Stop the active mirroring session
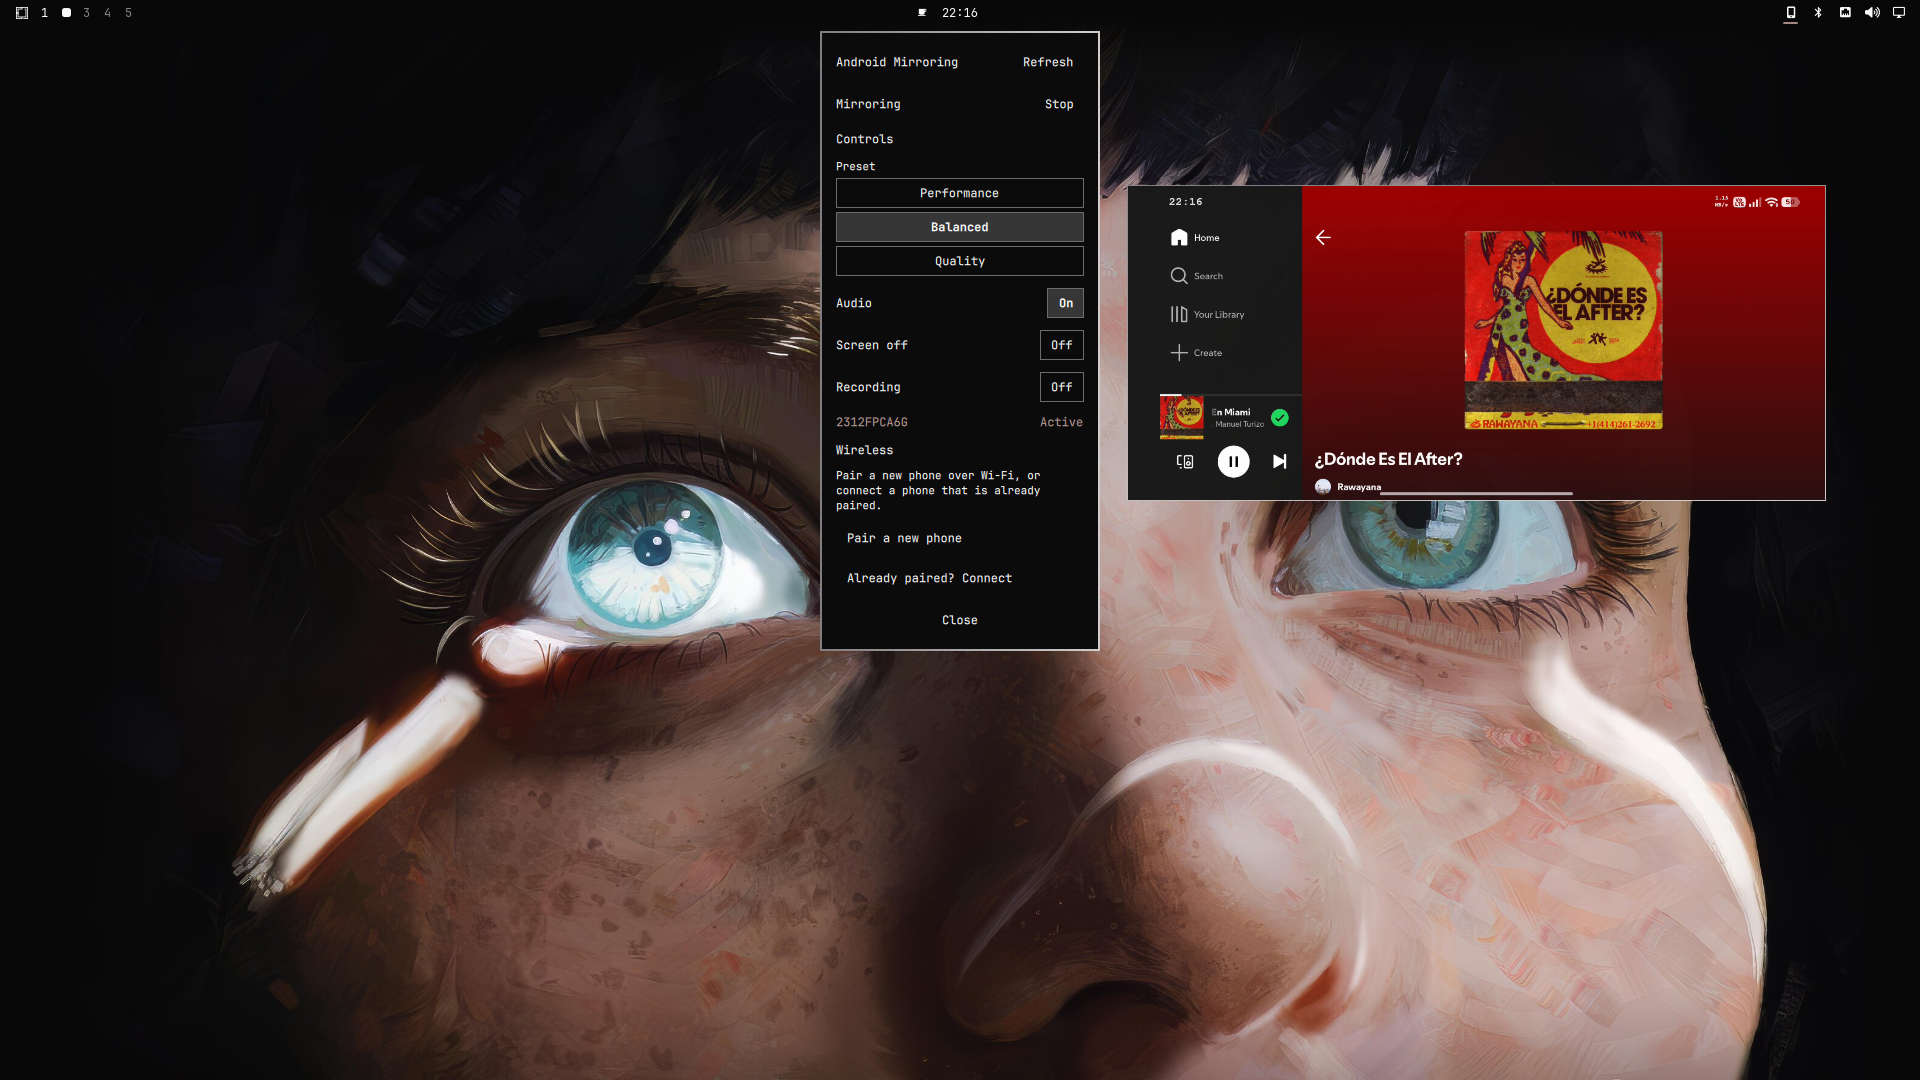The height and width of the screenshot is (1080, 1920). (x=1059, y=104)
